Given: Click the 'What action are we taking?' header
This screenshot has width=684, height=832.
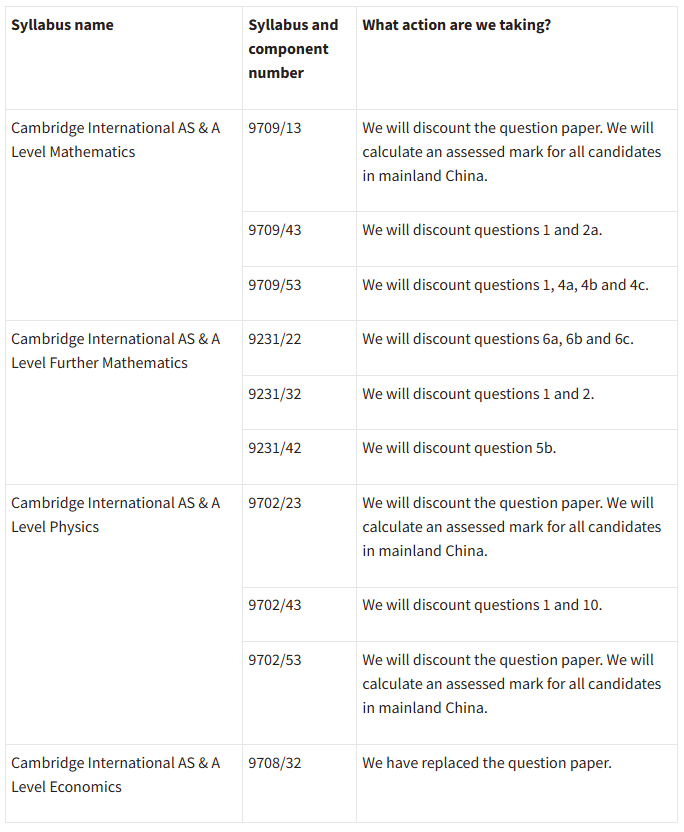Looking at the screenshot, I should click(456, 25).
